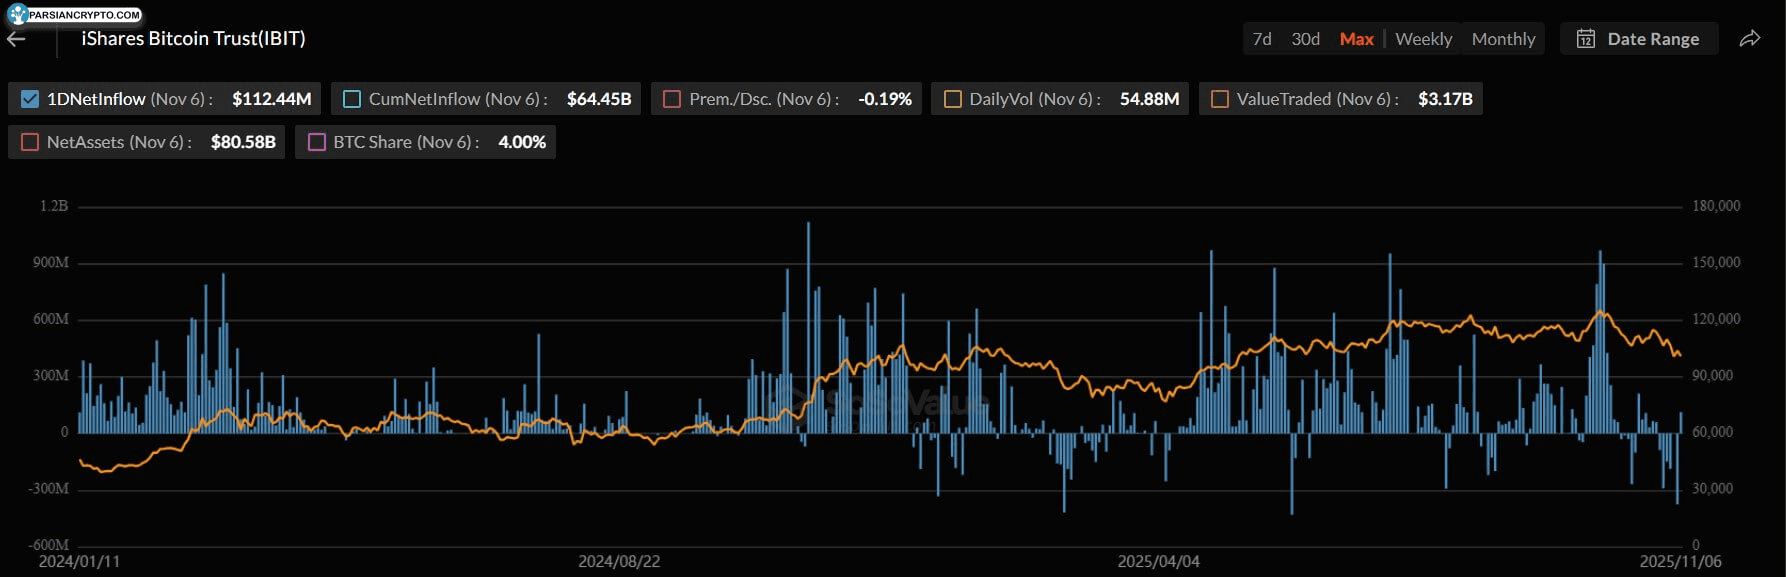Click the 2024/01/11 axis date
This screenshot has height=577, width=1786.
[x=79, y=561]
